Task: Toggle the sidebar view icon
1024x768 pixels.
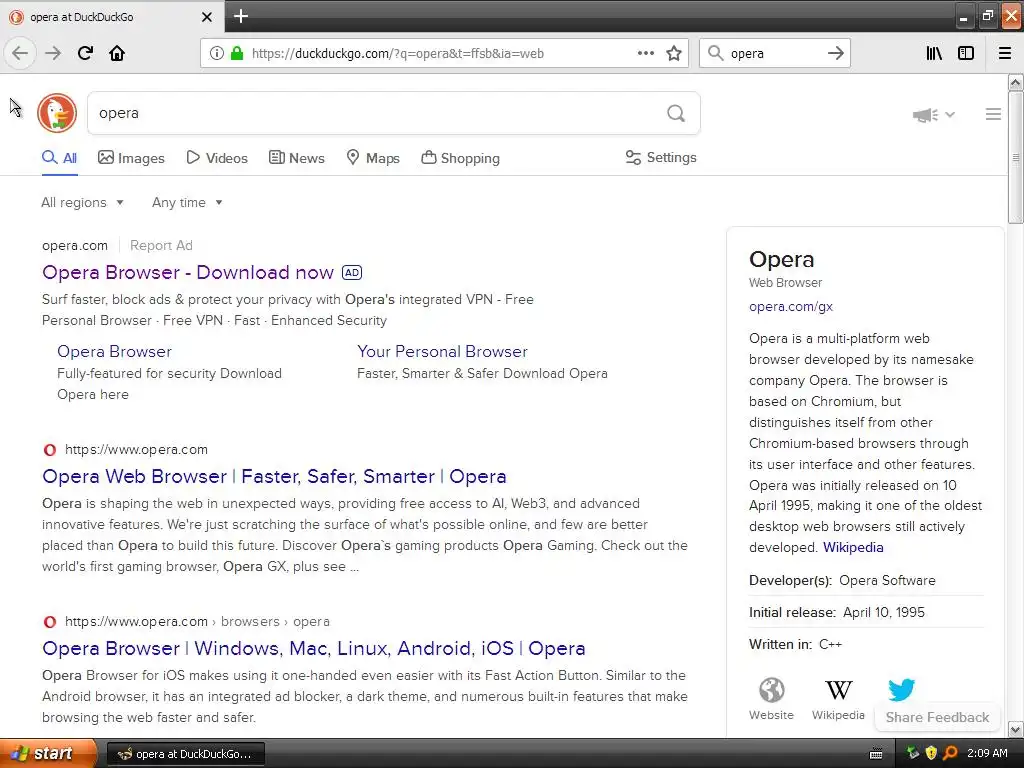Action: 966,53
